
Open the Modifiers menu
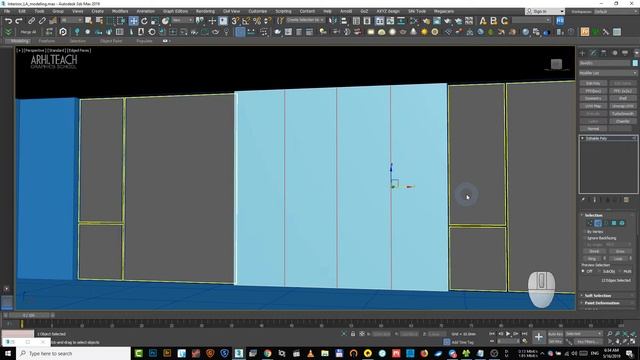120,11
